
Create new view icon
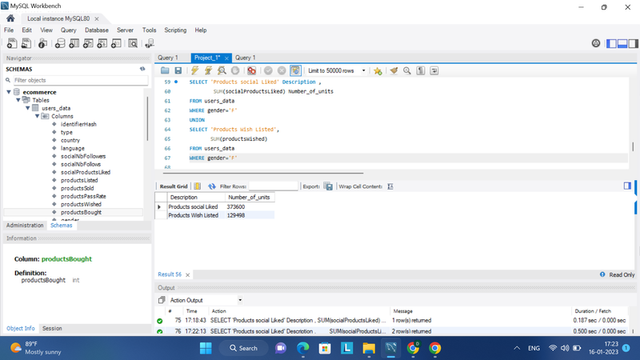[88, 43]
